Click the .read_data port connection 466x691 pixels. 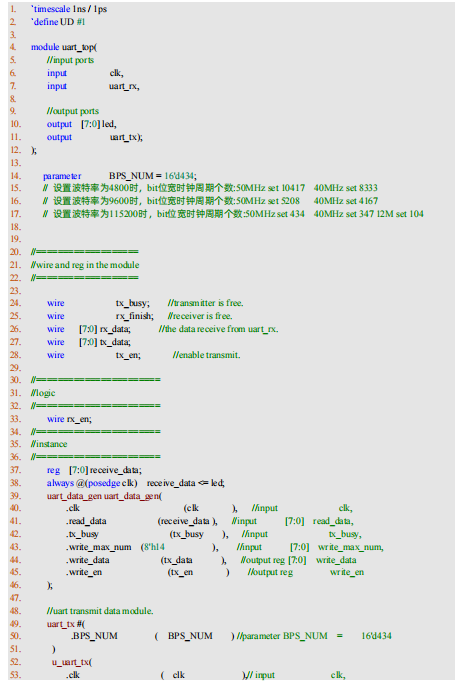[86, 521]
